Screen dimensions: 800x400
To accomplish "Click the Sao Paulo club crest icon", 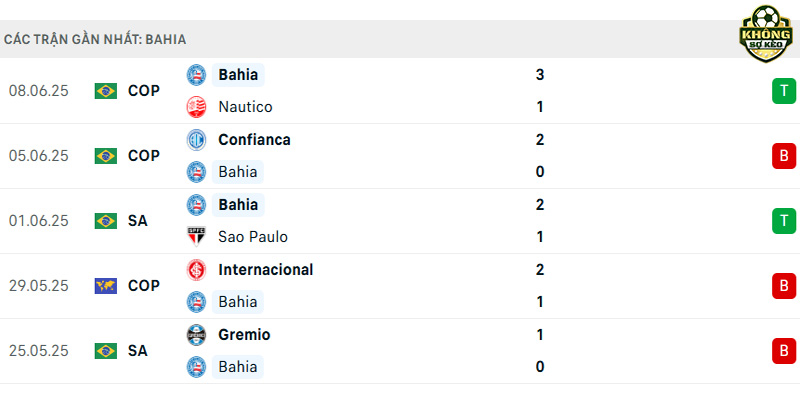I will tap(196, 237).
